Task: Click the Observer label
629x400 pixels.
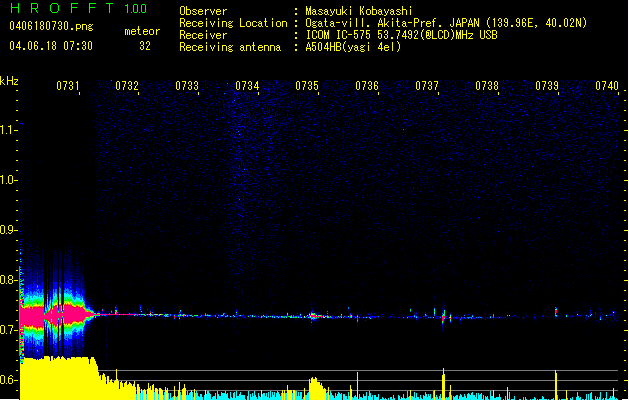Action: (203, 11)
